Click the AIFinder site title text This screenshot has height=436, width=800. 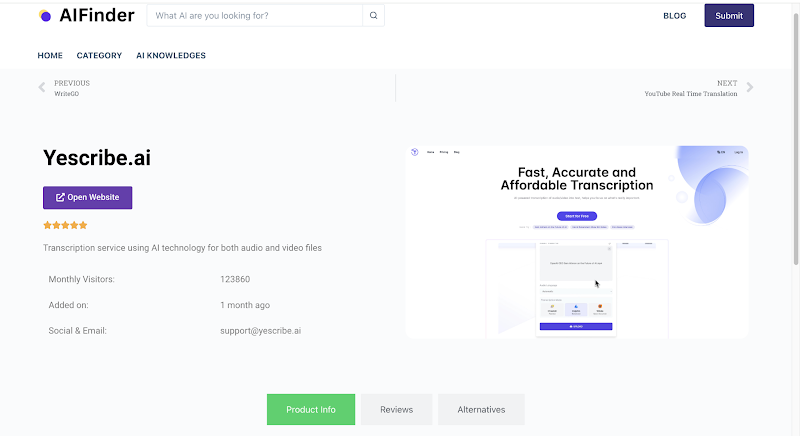(x=97, y=15)
